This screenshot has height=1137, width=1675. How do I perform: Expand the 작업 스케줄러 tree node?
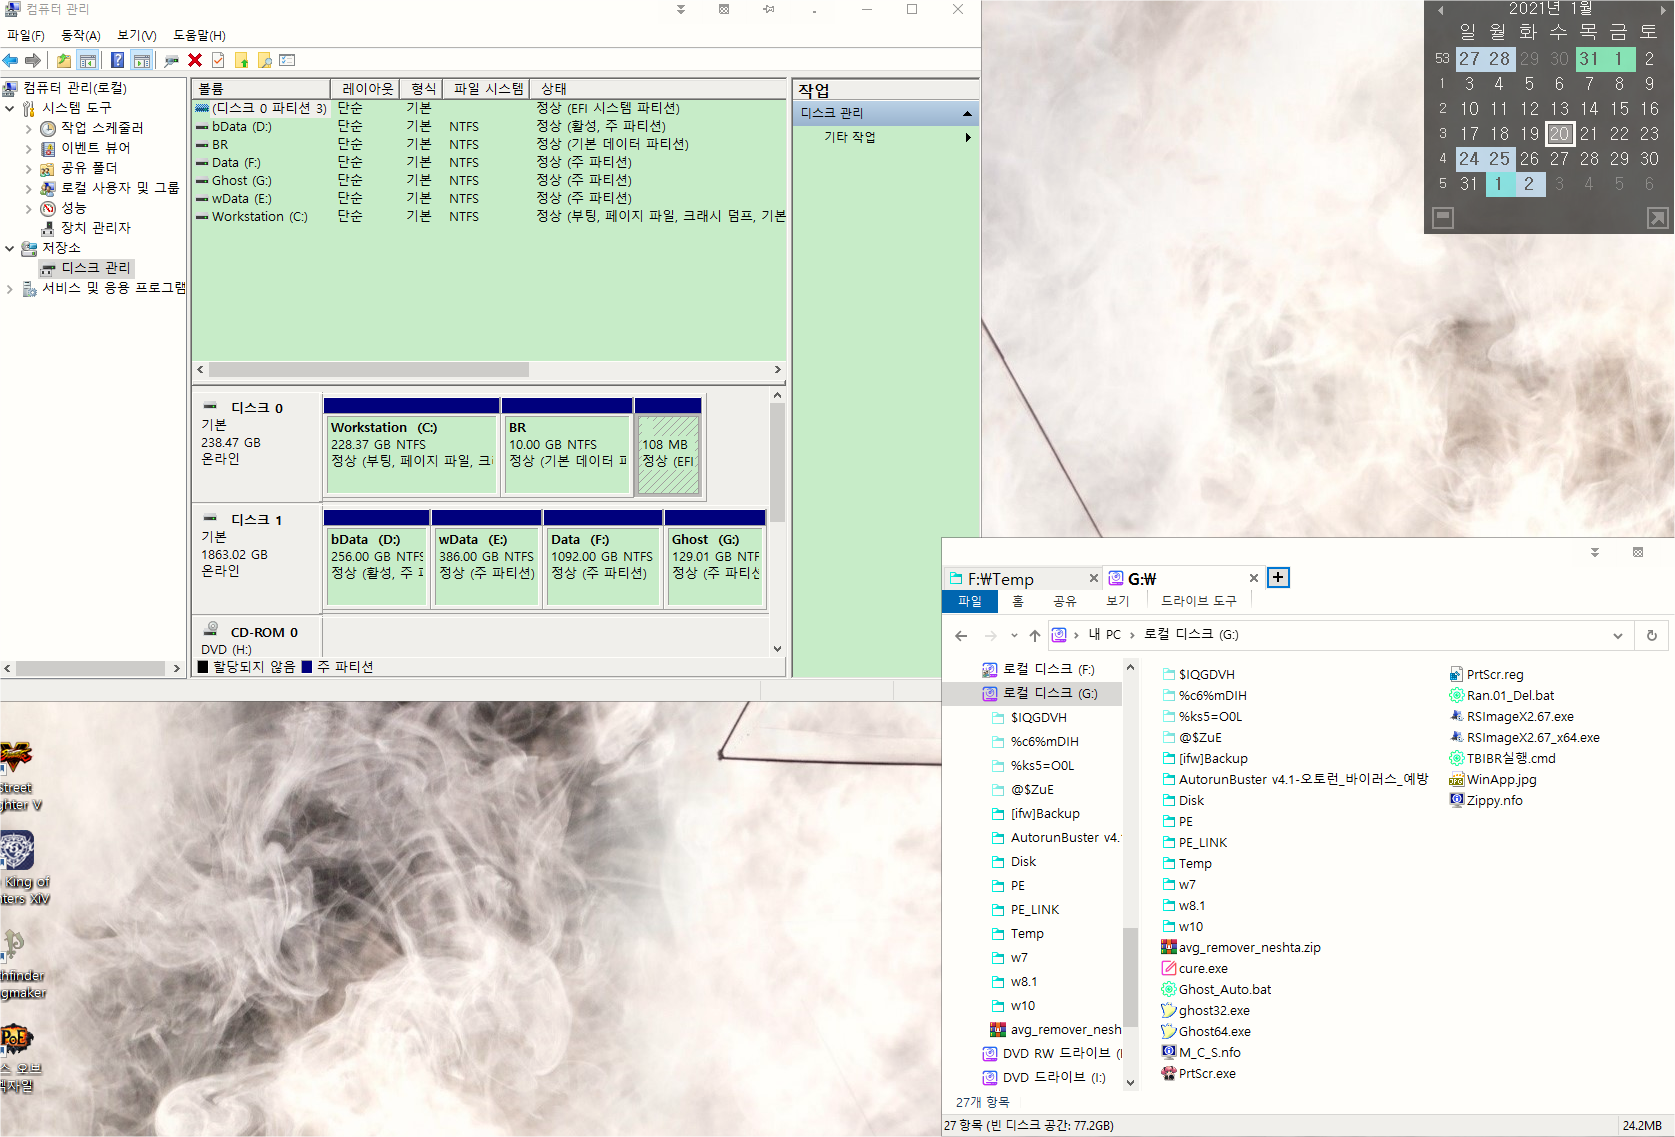pyautogui.click(x=28, y=128)
